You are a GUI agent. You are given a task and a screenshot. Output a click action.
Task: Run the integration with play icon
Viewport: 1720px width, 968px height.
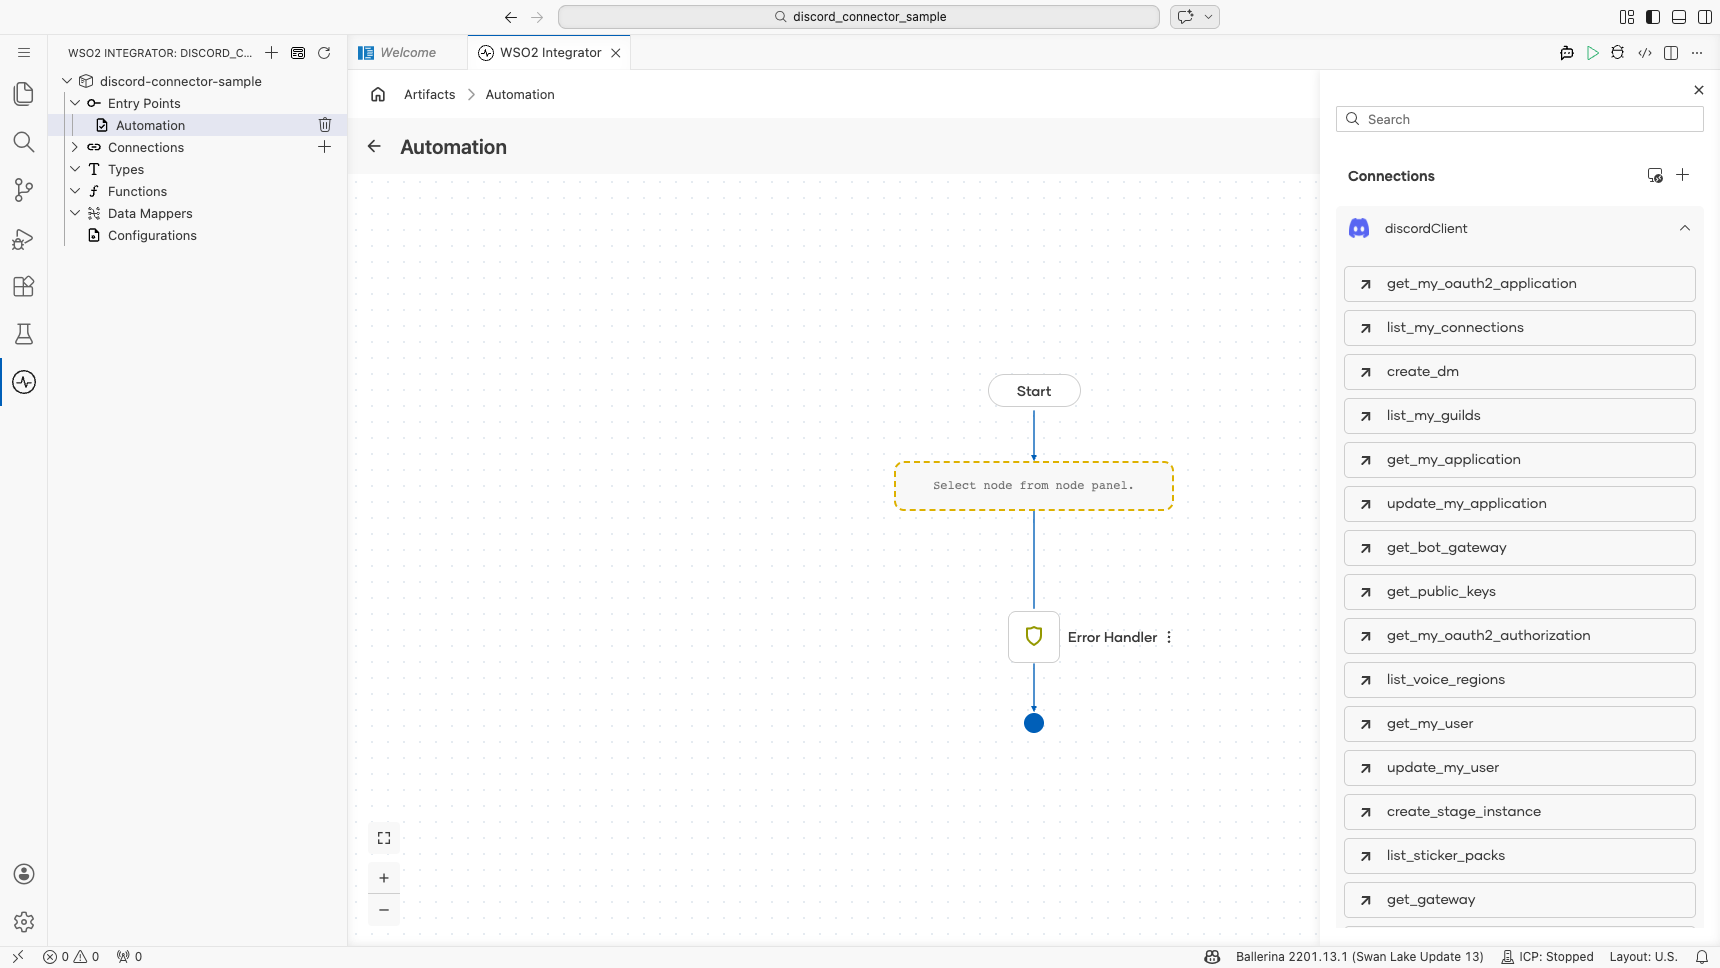click(1593, 53)
